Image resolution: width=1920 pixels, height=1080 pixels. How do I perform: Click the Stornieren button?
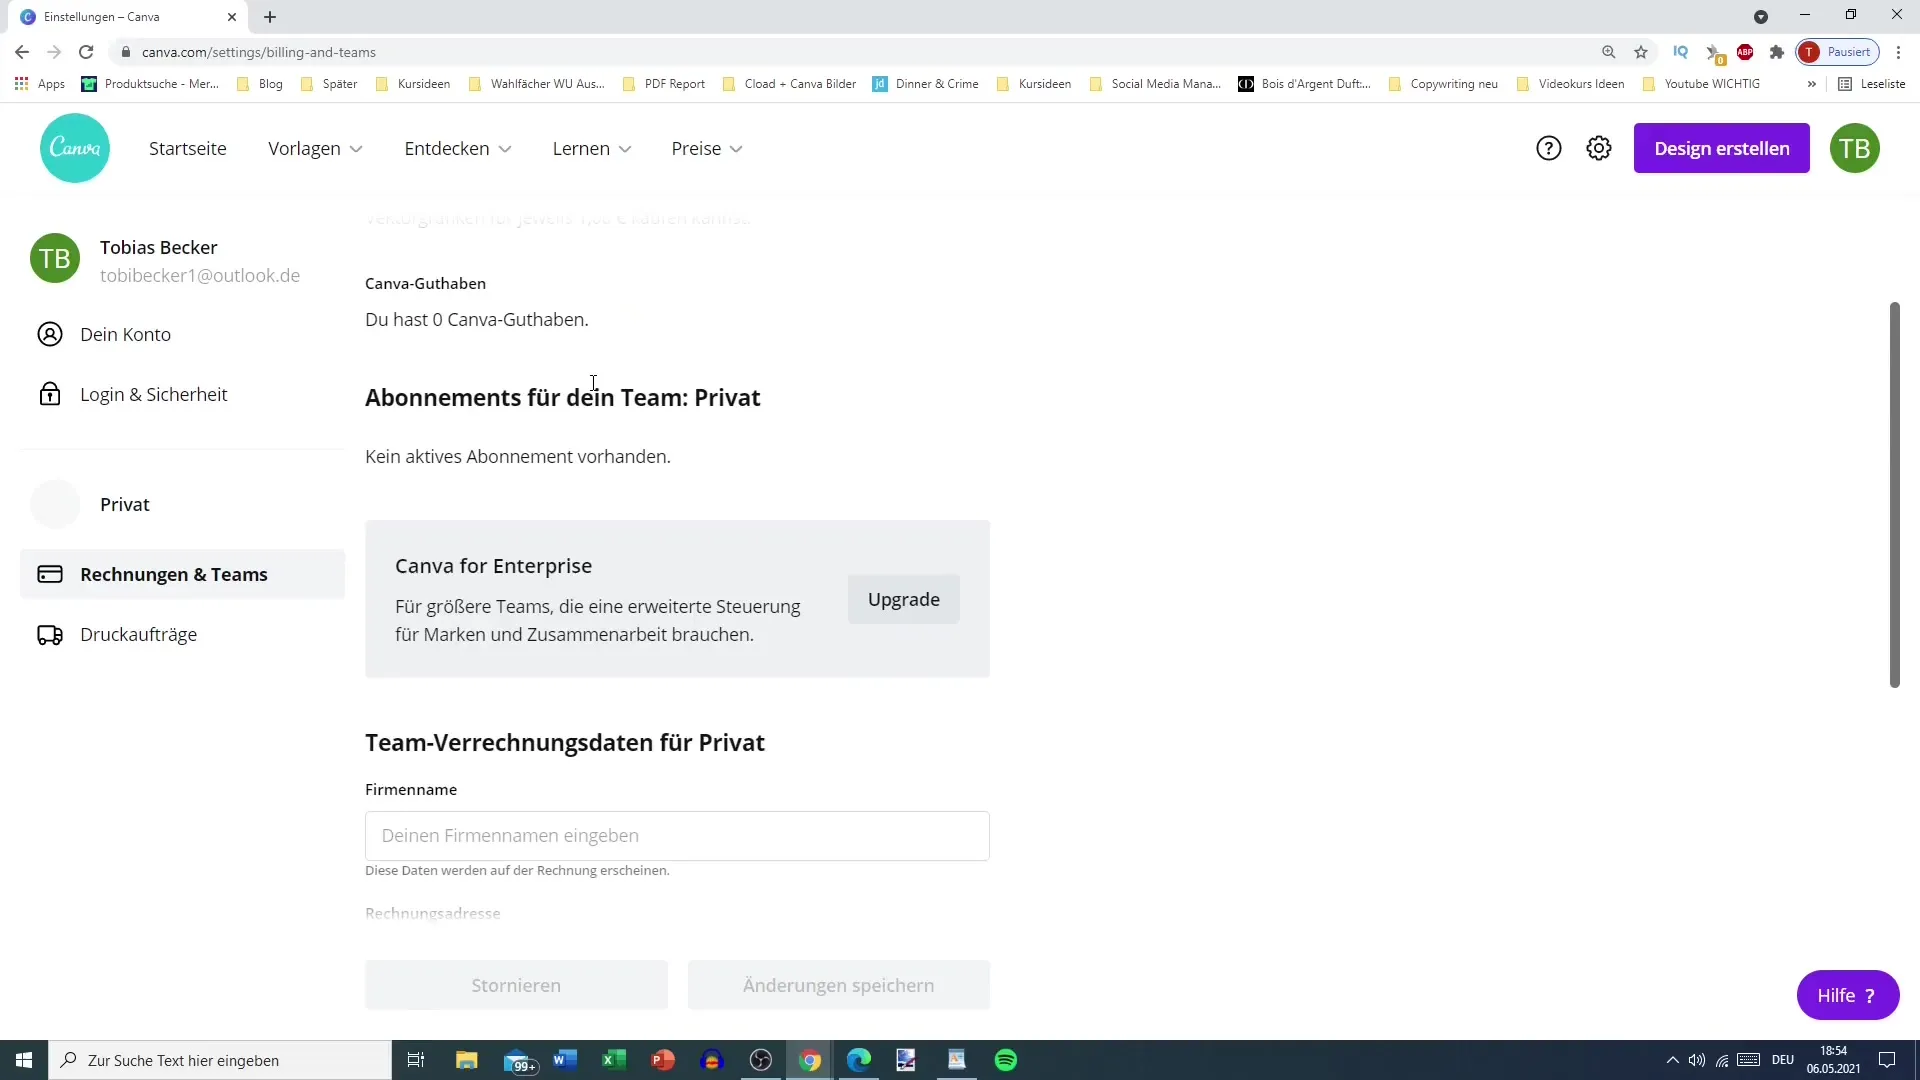pos(516,985)
